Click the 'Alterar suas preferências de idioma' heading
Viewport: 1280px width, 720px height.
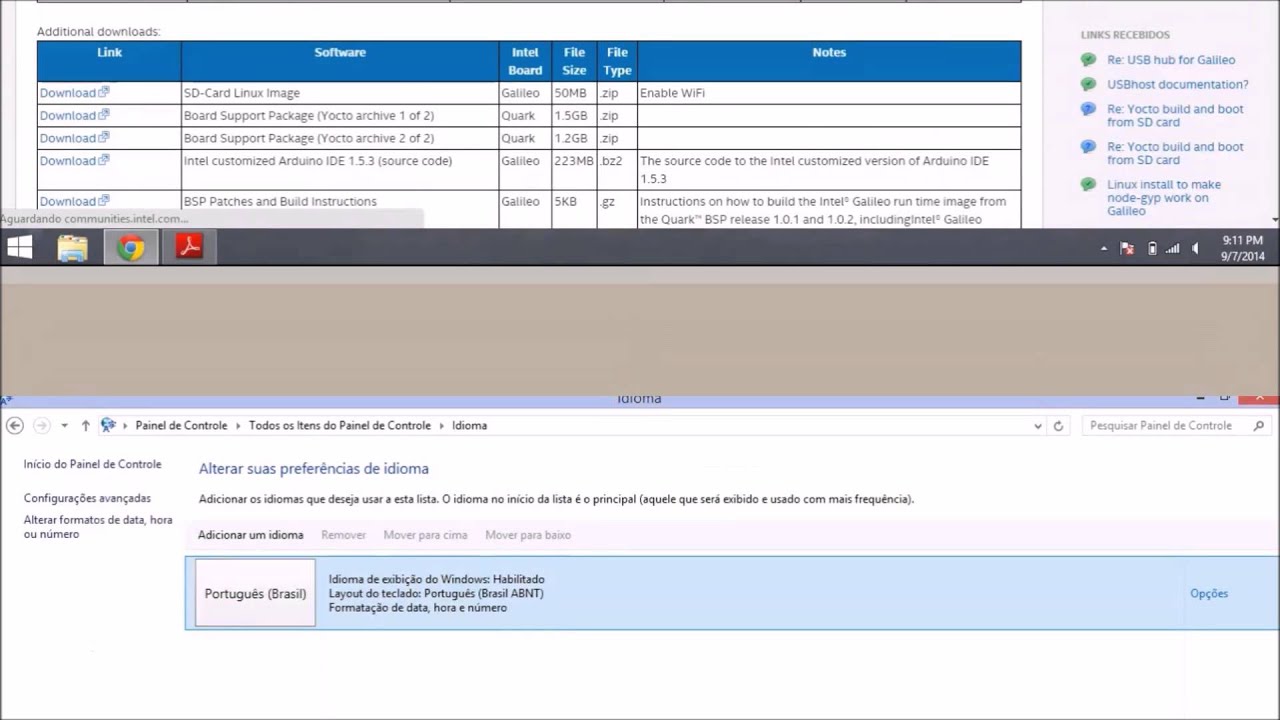click(x=314, y=468)
